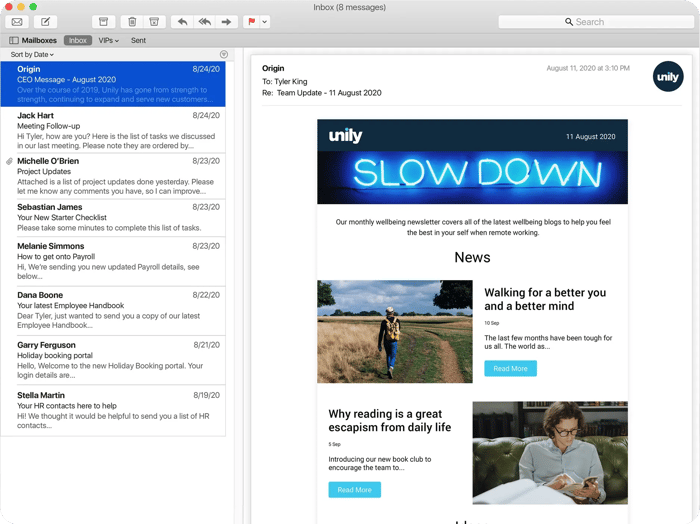Screen dimensions: 700x524
Task: Select the Inbox tab
Action: (x=78, y=40)
